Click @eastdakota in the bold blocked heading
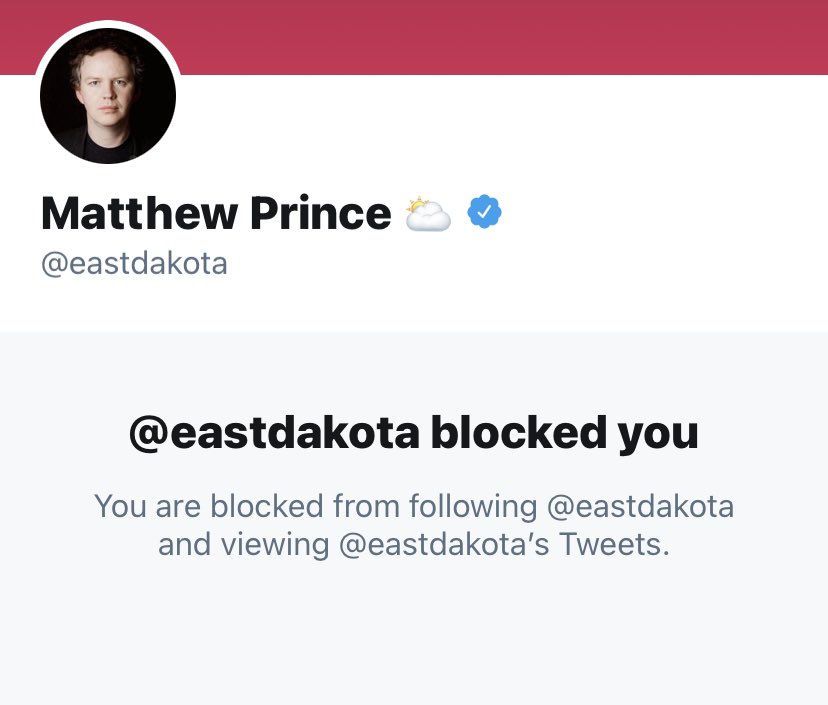The height and width of the screenshot is (705, 828). (275, 433)
